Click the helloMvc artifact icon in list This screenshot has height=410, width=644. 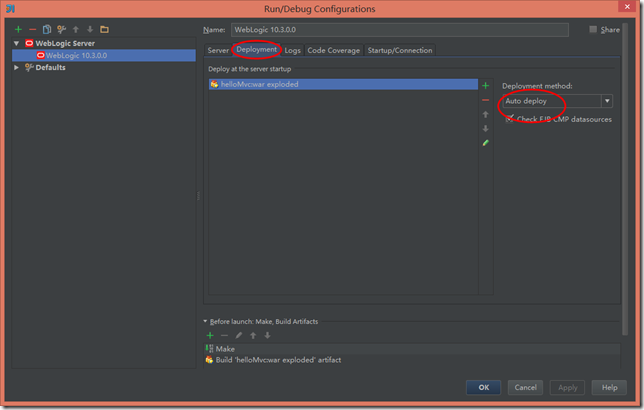214,84
